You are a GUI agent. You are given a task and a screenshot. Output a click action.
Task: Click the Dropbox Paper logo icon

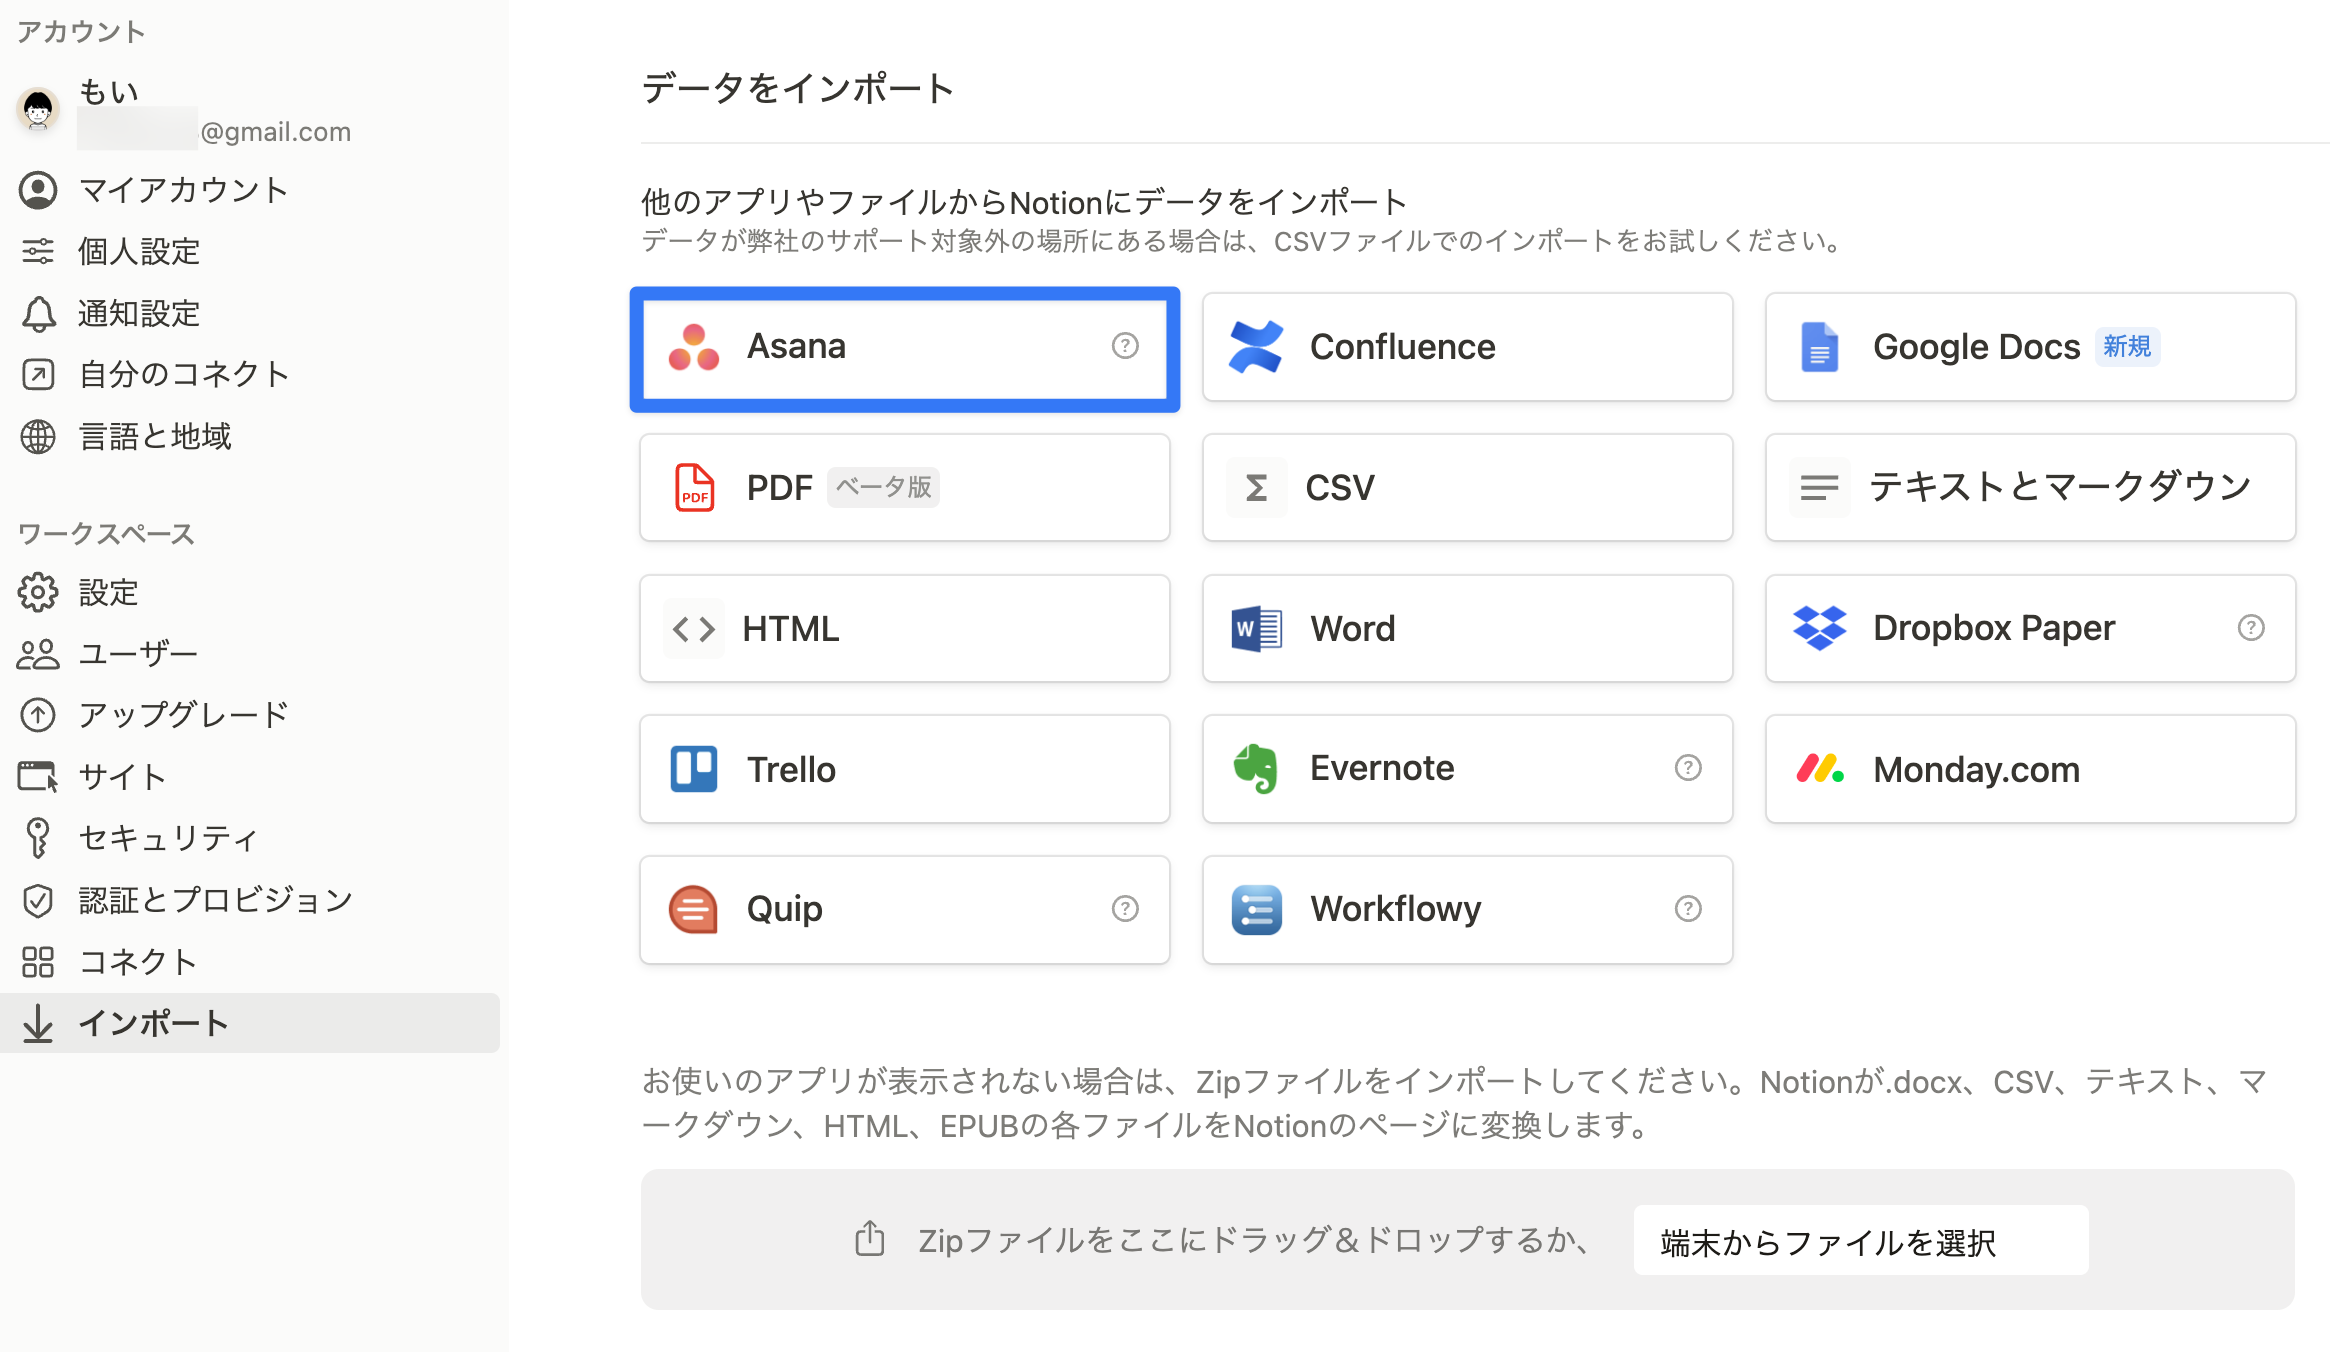click(1820, 629)
